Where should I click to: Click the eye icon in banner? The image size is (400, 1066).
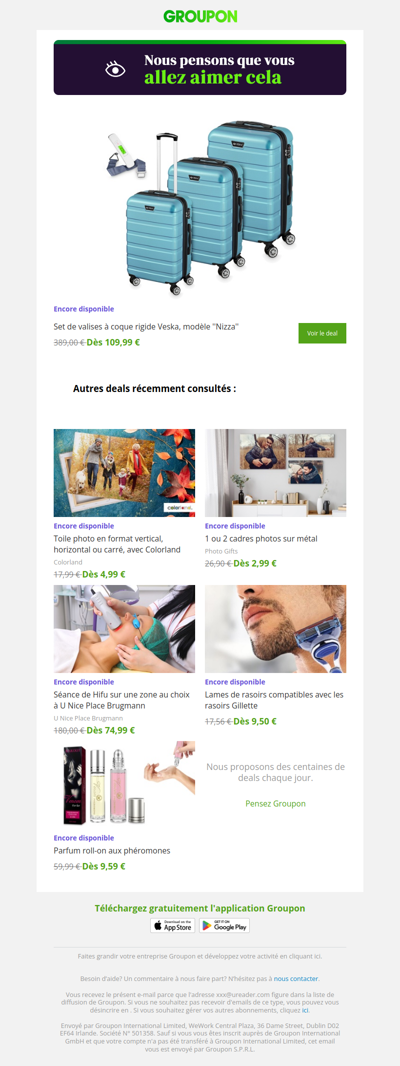tap(115, 69)
